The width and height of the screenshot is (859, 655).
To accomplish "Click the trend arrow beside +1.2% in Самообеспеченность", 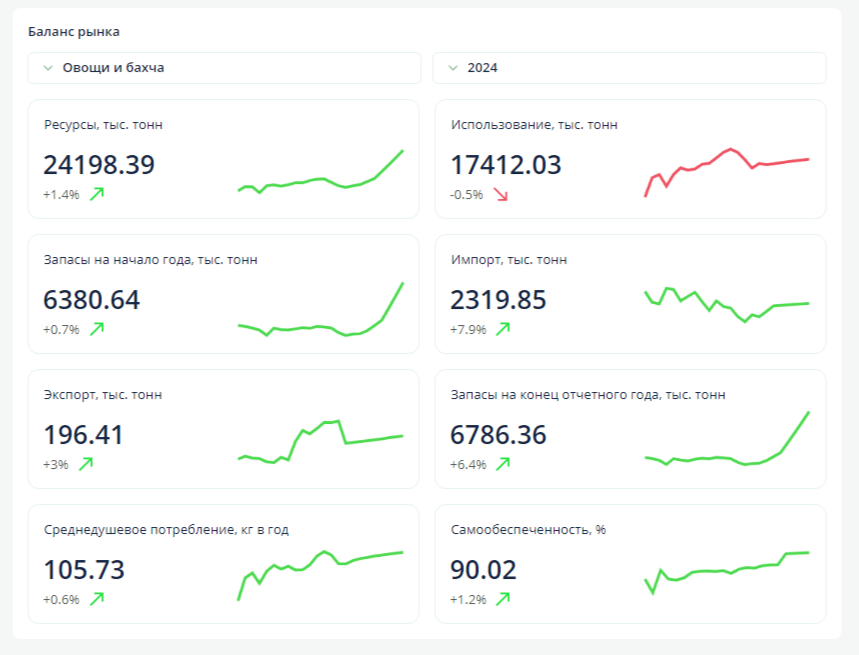I will coord(503,599).
